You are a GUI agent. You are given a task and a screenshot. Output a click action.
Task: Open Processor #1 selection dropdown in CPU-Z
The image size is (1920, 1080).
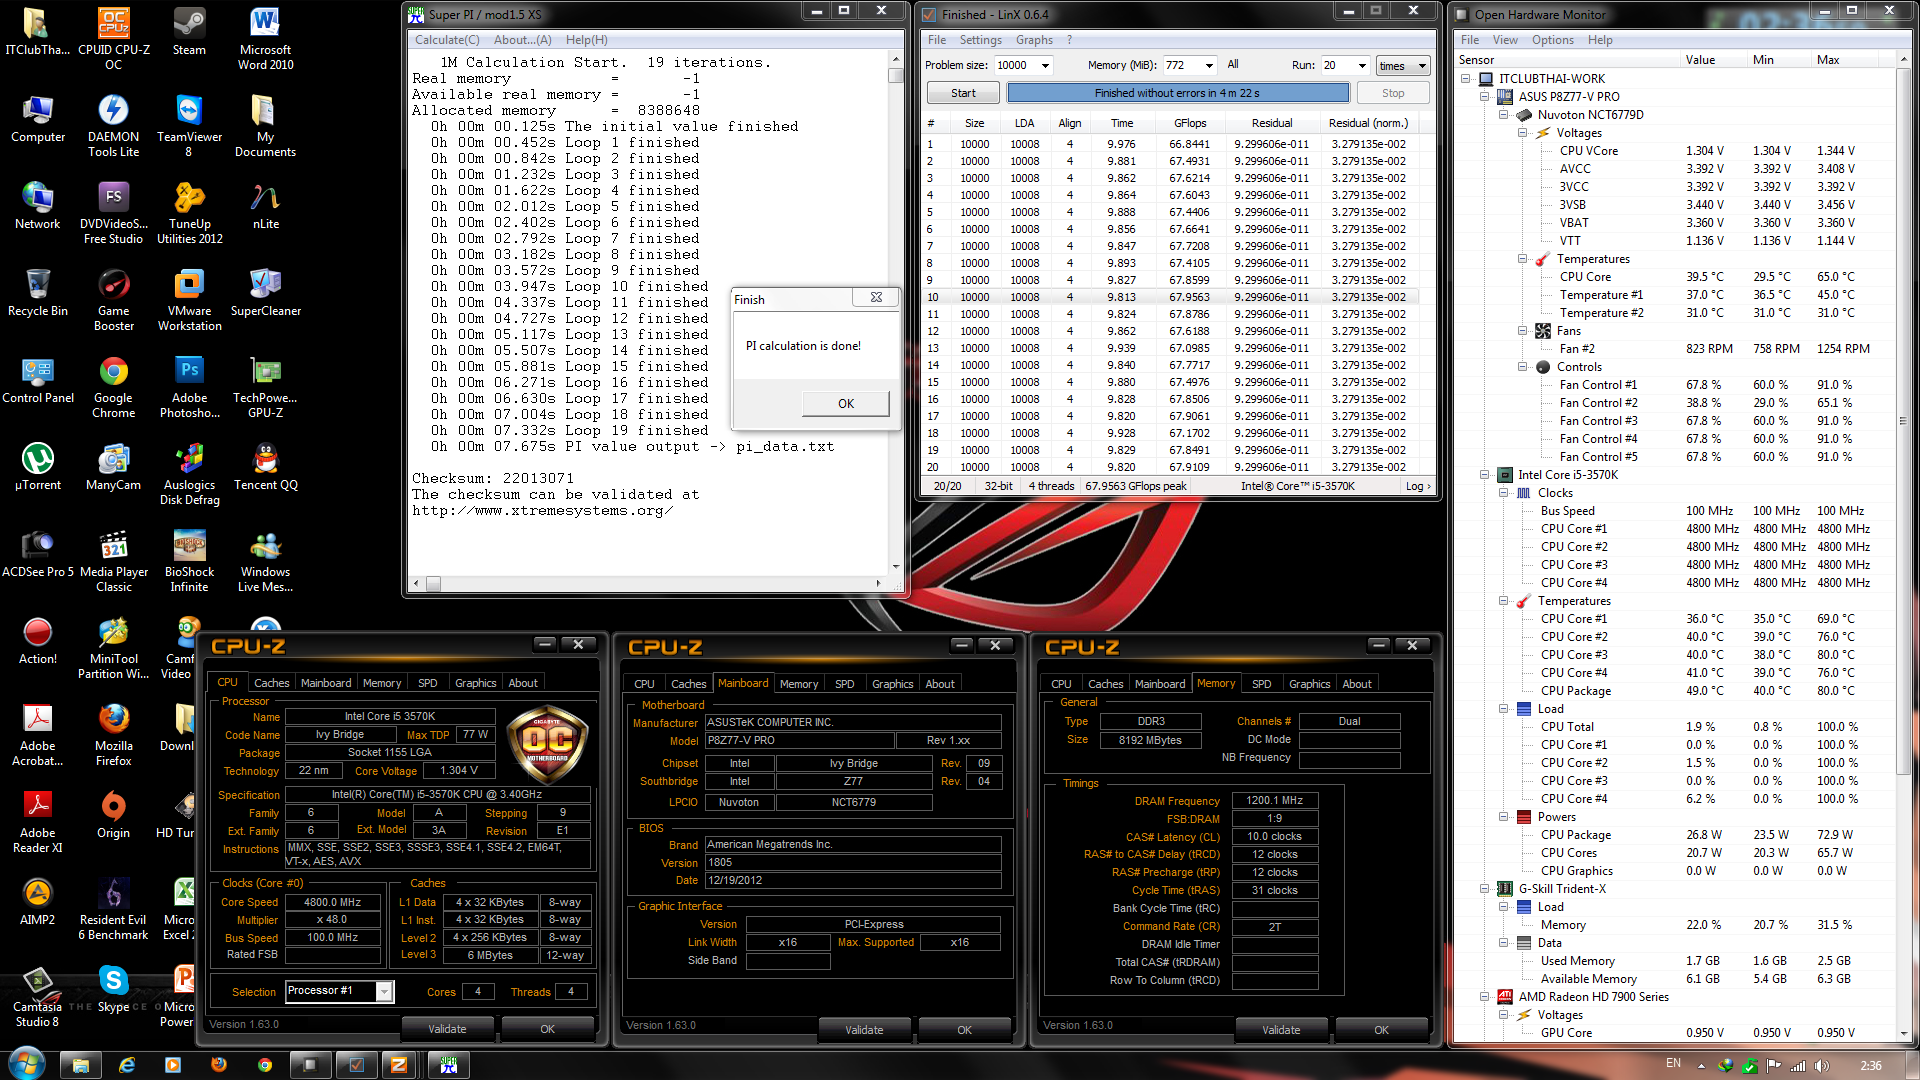click(x=384, y=991)
